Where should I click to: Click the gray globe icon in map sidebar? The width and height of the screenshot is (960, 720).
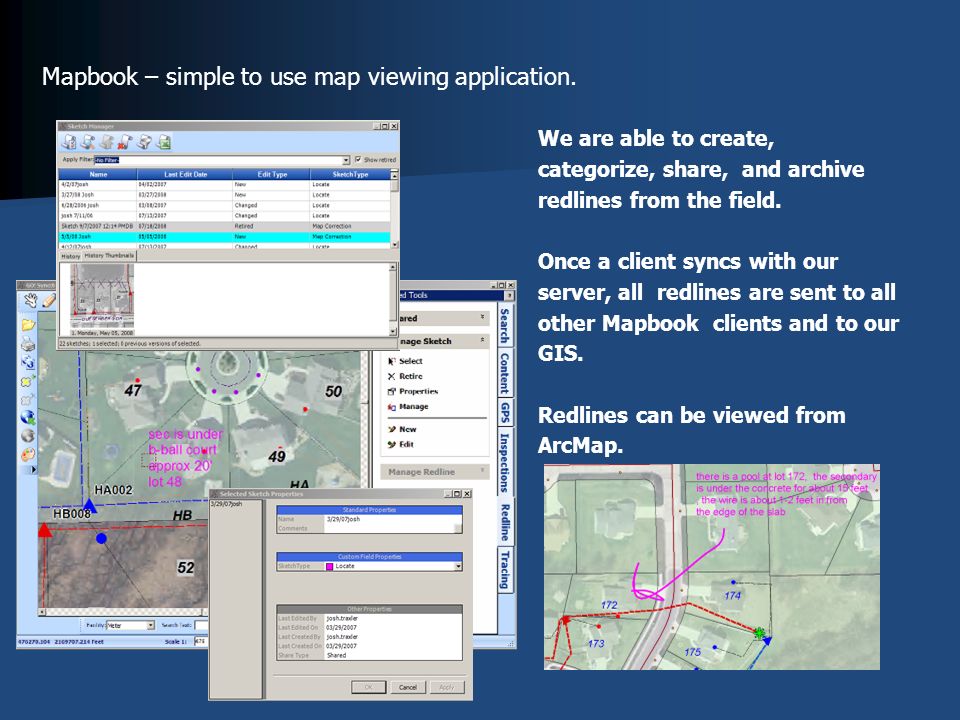(28, 436)
